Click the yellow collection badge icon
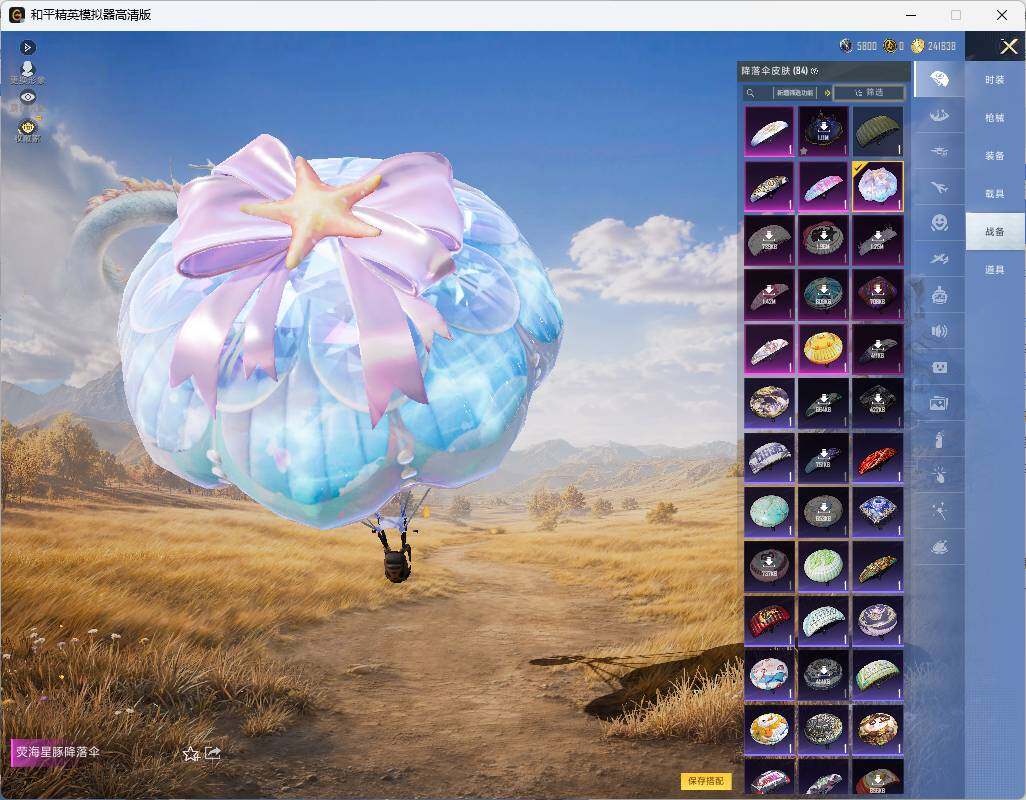The height and width of the screenshot is (800, 1026). coord(27,130)
